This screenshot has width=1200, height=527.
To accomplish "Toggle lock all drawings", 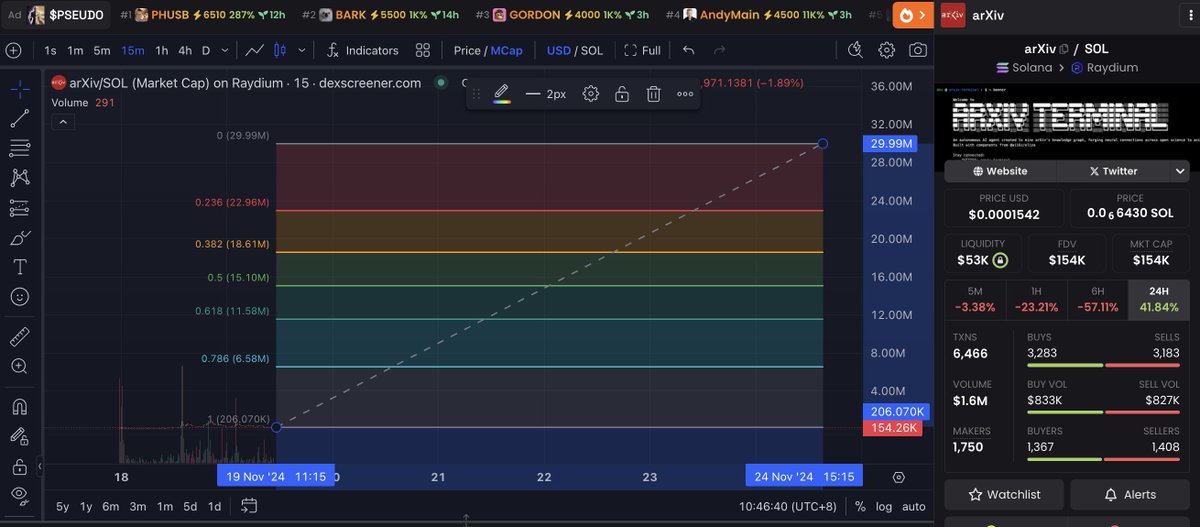I will coord(19,466).
